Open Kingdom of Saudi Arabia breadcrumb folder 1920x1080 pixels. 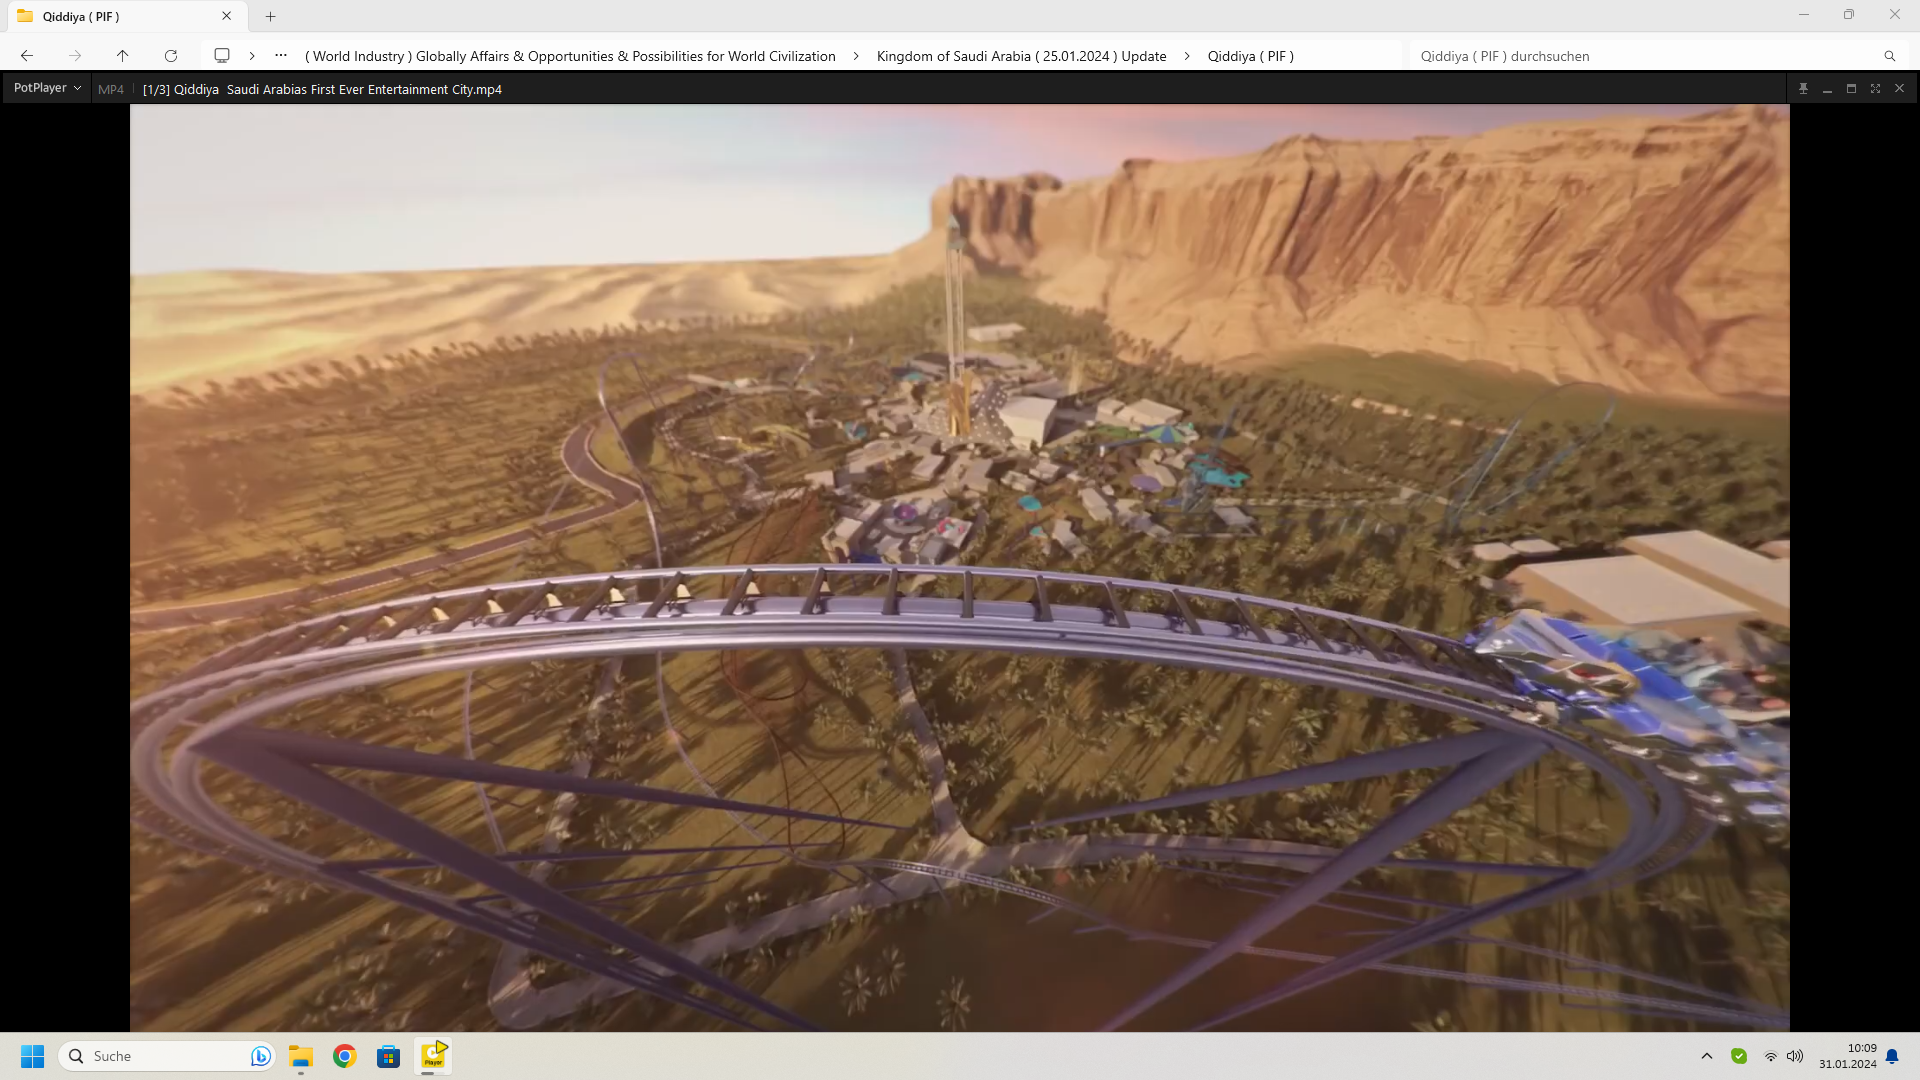[x=1021, y=56]
